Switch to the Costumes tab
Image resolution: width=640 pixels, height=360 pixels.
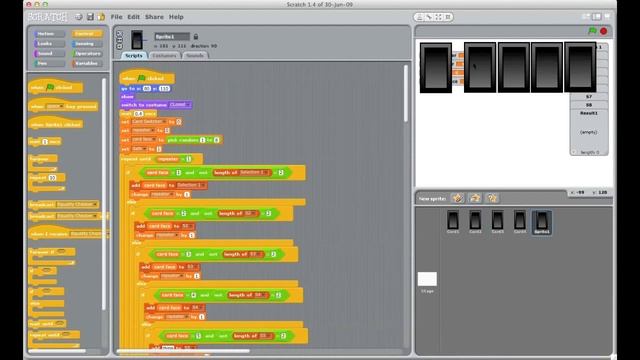(164, 56)
